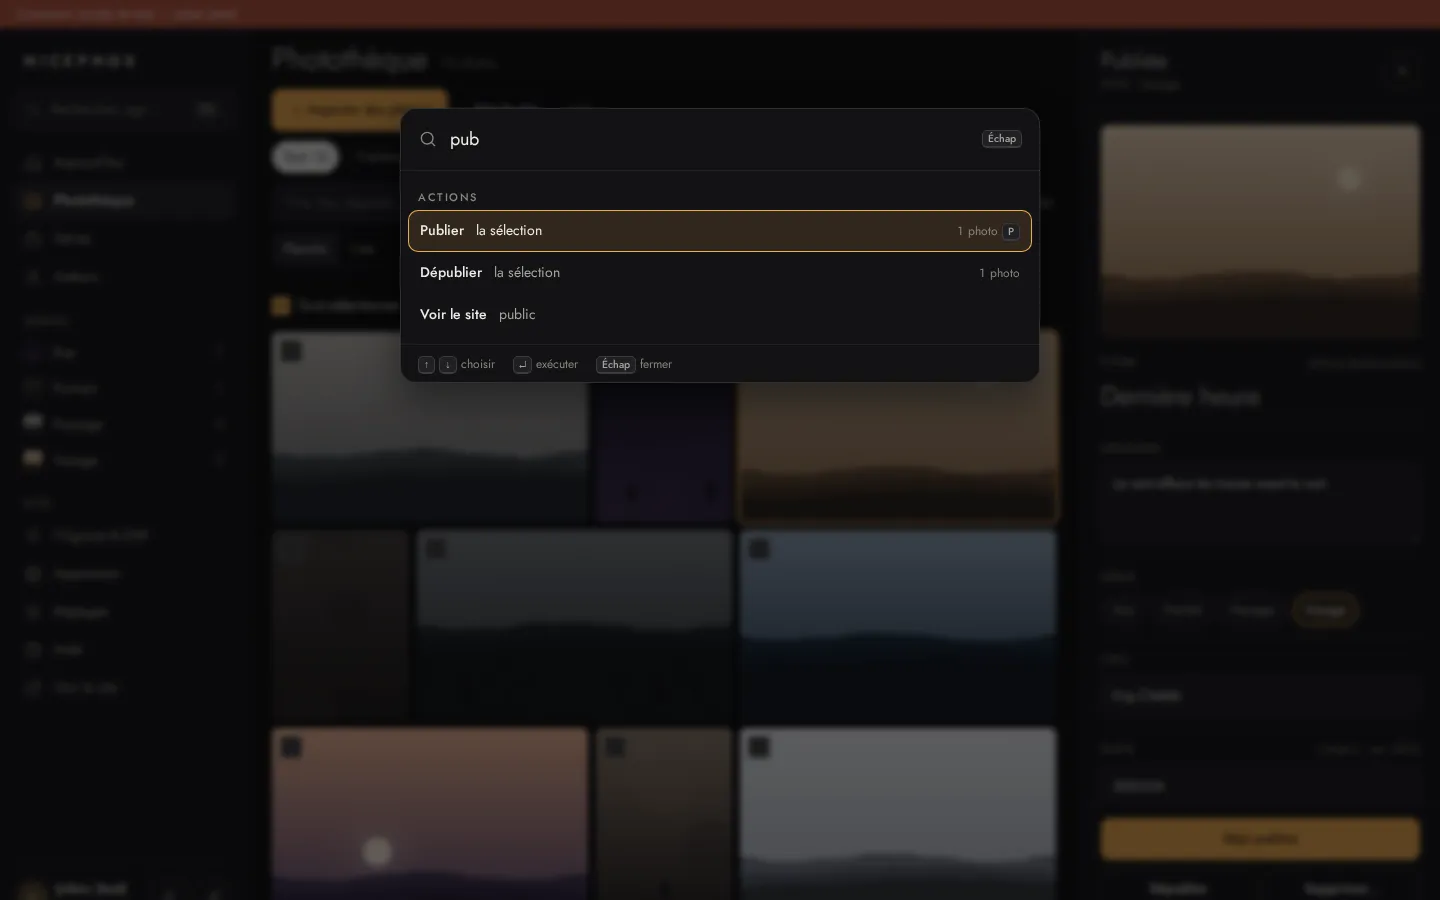
Task: Click the "ACTIONS" section heading
Action: tap(448, 197)
